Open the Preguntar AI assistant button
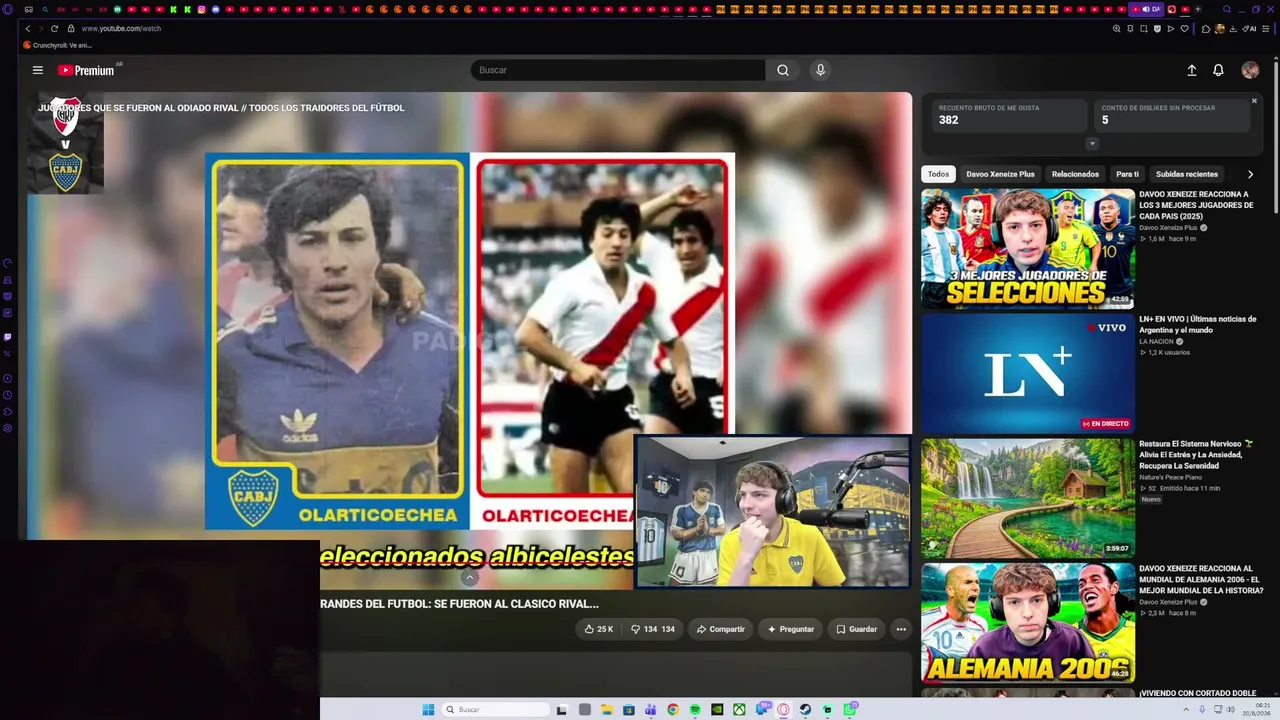1280x720 pixels. click(790, 629)
